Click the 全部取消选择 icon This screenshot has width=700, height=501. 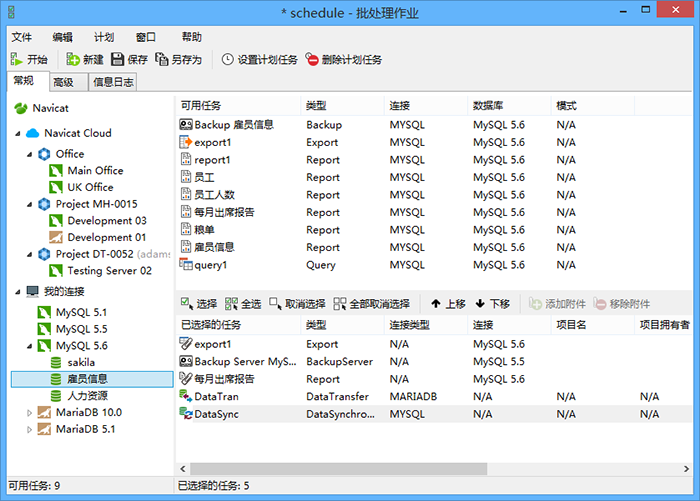pyautogui.click(x=340, y=304)
